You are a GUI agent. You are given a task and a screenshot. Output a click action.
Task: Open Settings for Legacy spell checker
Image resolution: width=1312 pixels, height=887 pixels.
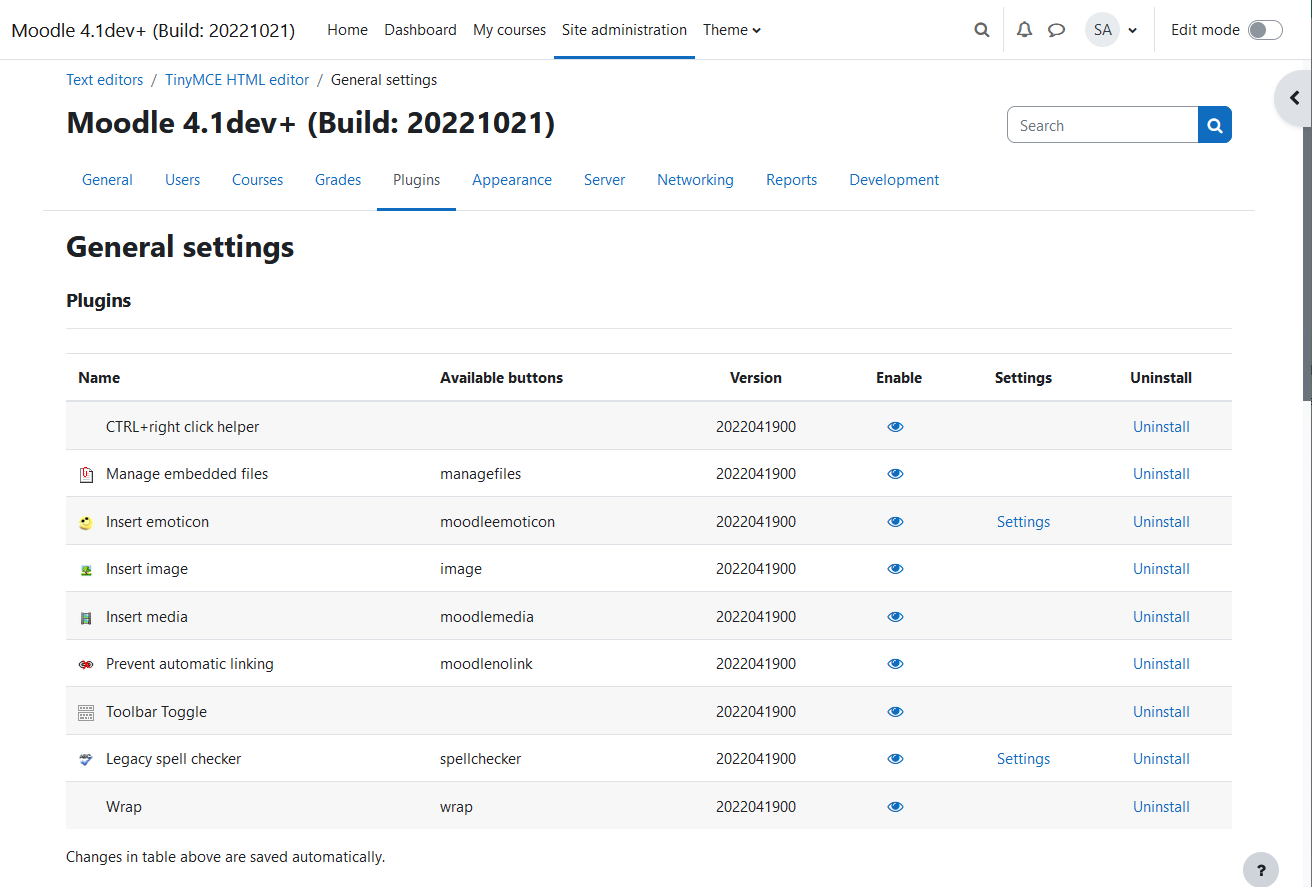1023,759
